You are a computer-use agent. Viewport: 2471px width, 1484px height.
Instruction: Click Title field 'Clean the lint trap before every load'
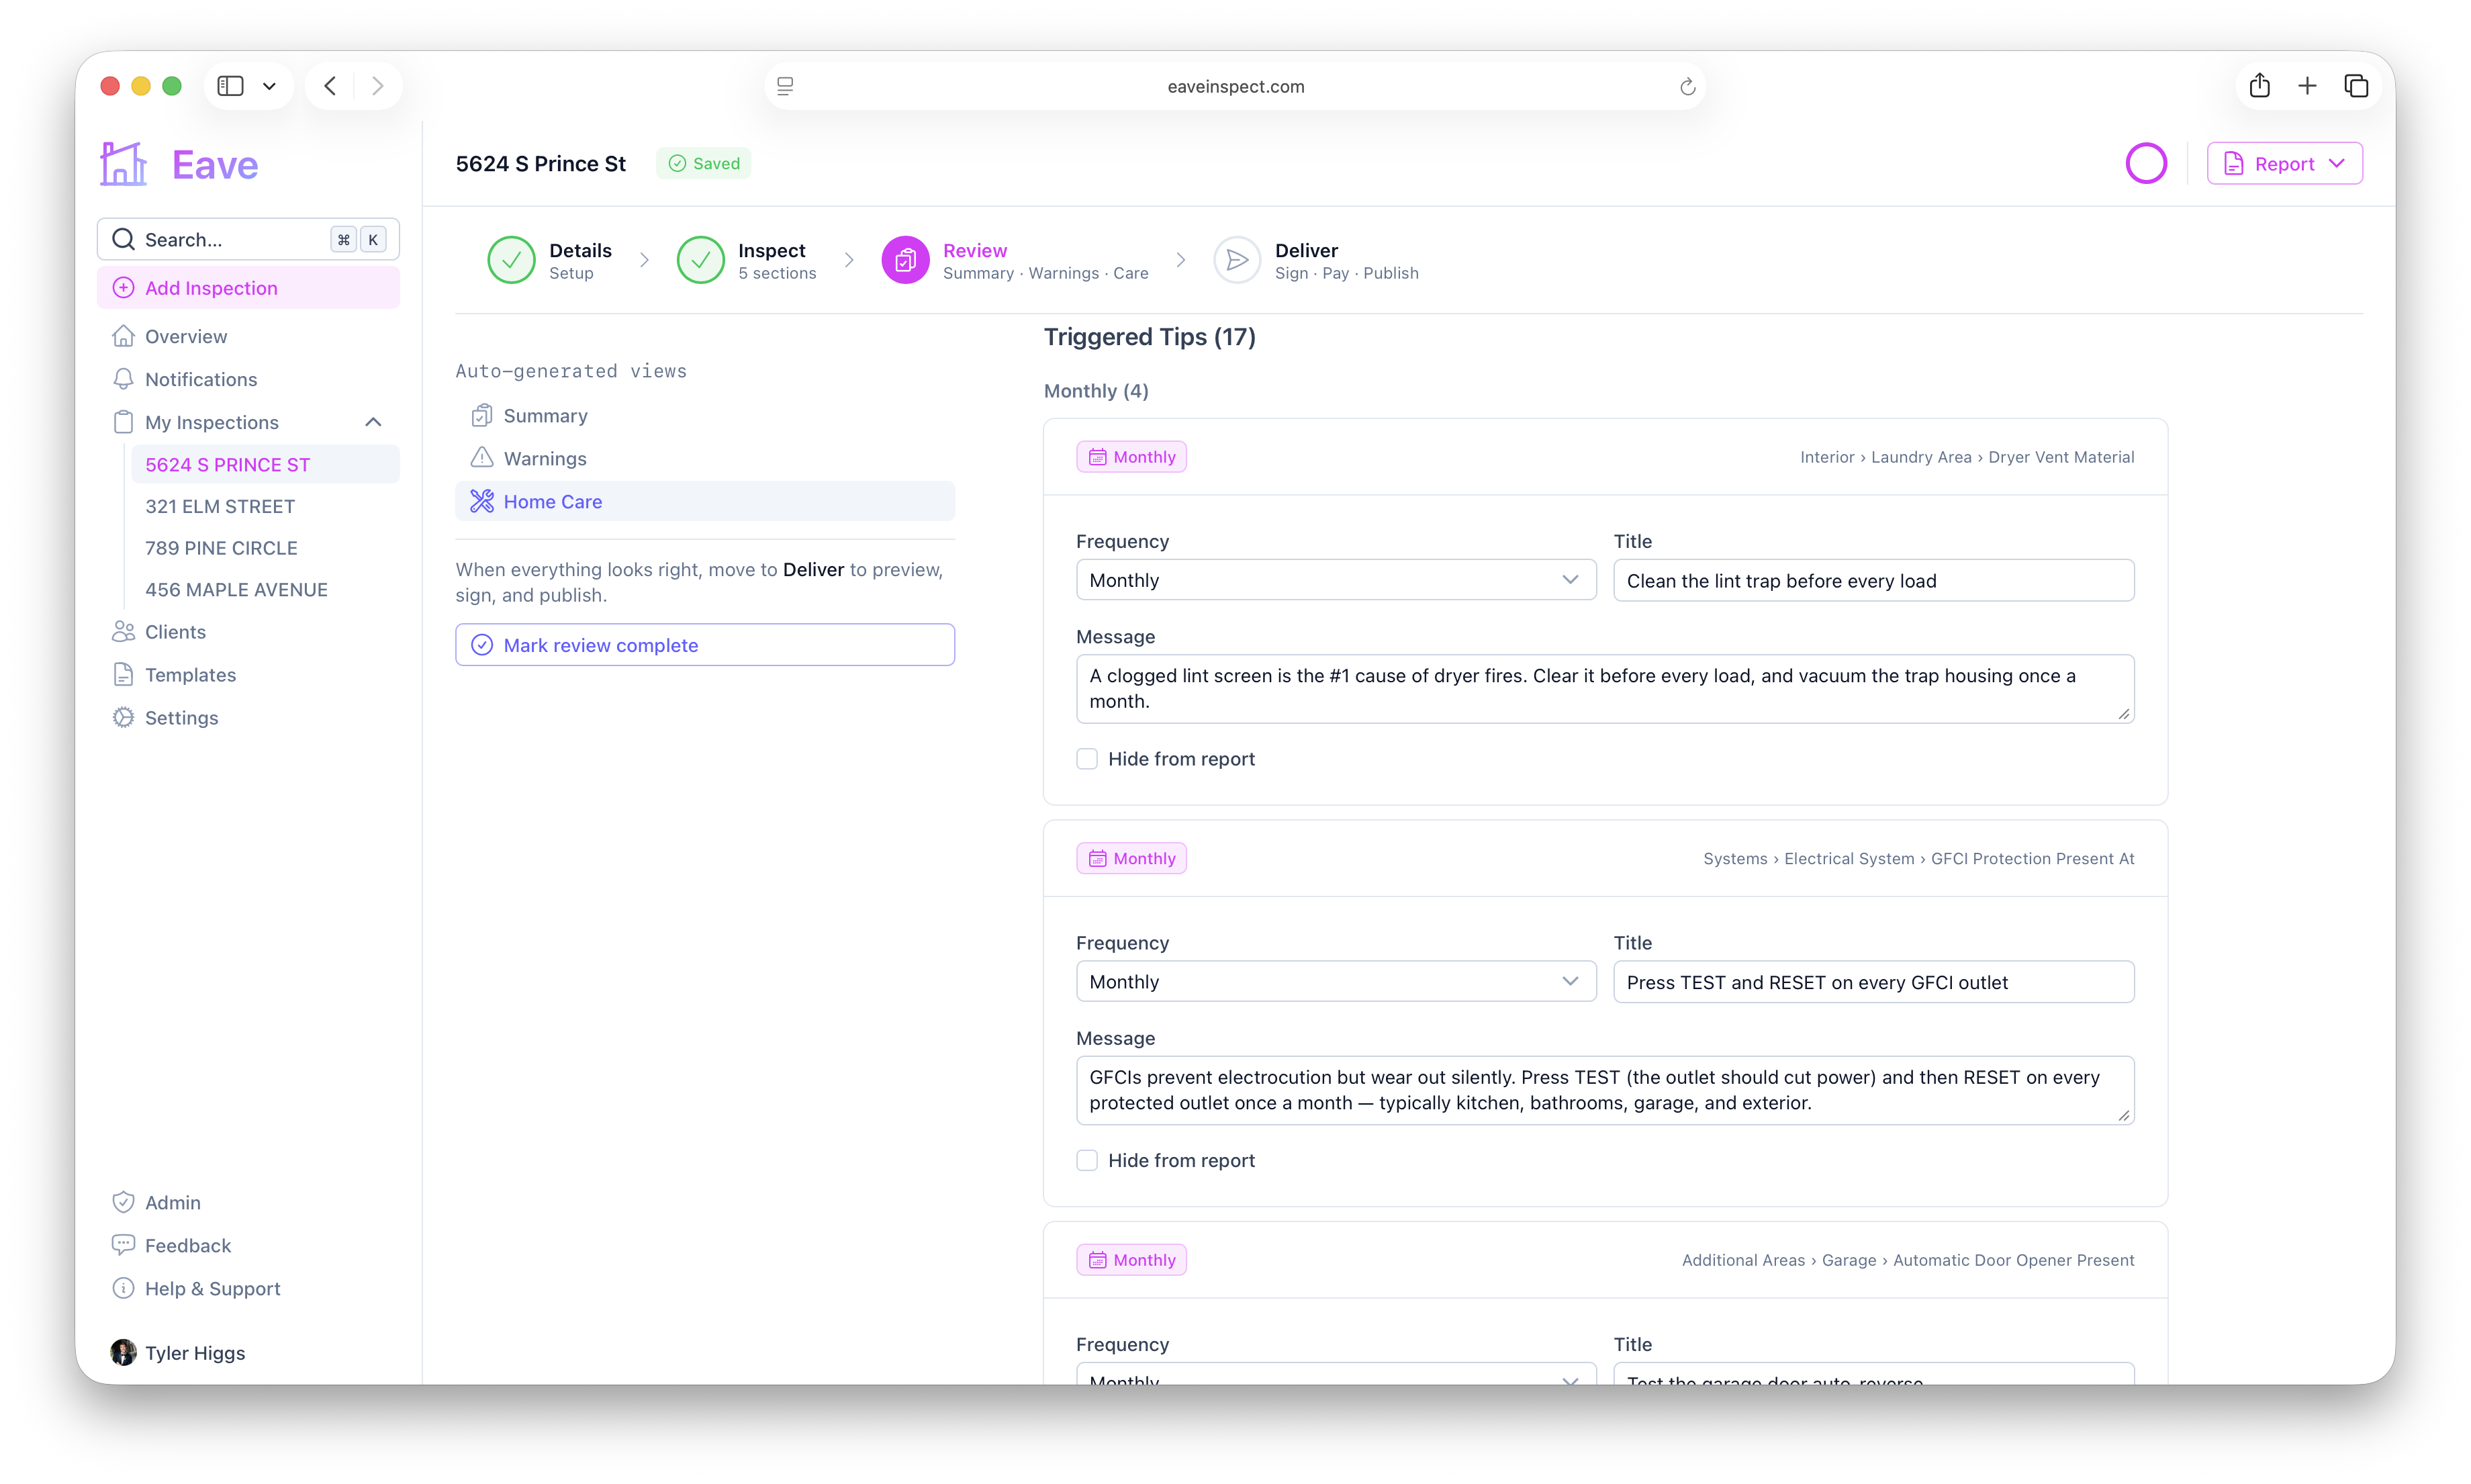tap(1874, 580)
